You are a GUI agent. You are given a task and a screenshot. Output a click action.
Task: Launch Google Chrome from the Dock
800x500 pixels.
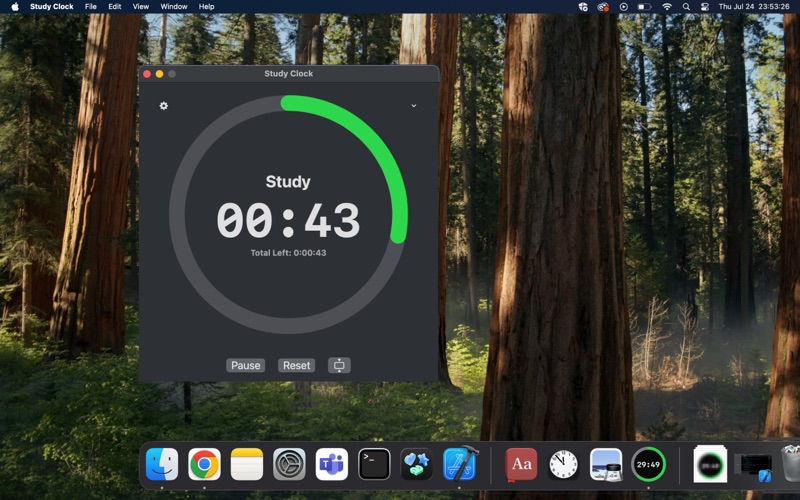point(204,464)
